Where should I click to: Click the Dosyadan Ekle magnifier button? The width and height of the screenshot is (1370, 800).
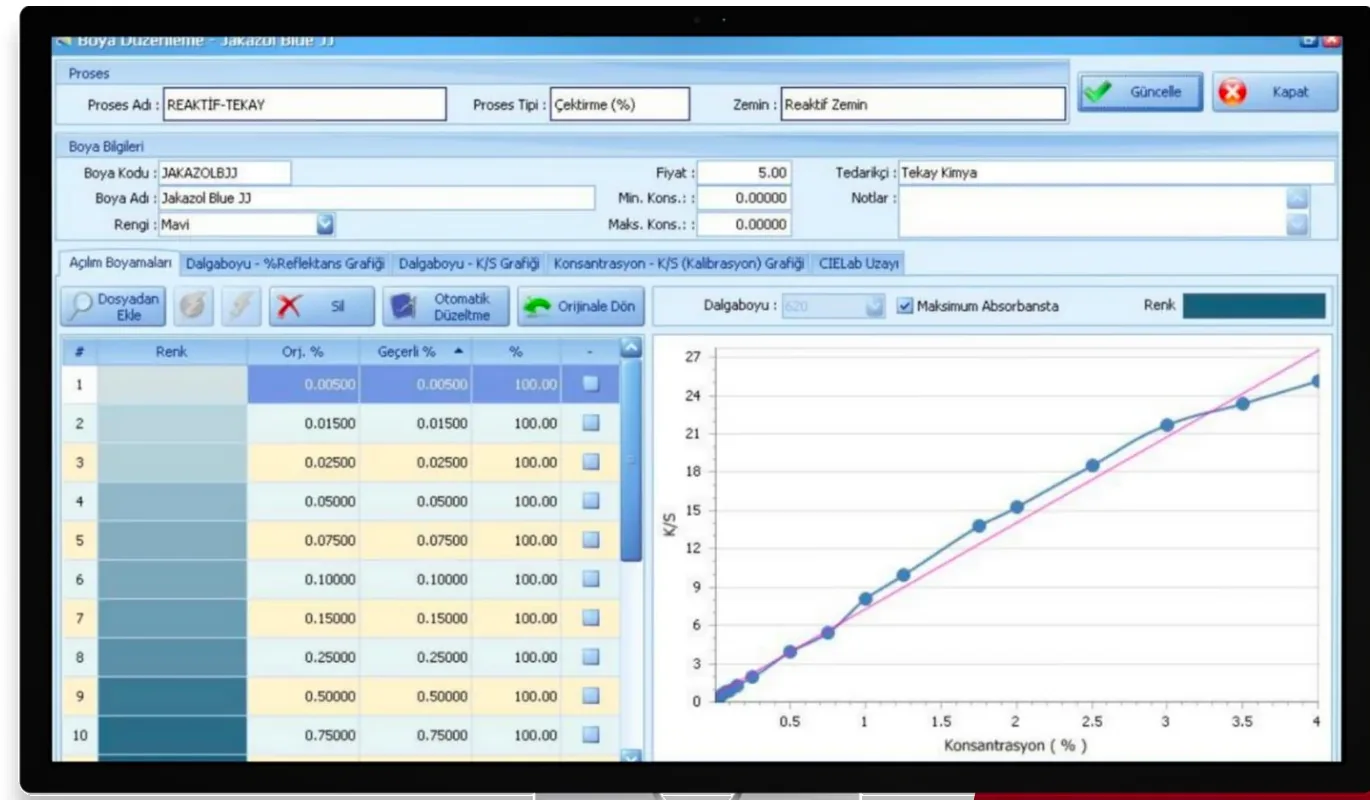pos(111,306)
